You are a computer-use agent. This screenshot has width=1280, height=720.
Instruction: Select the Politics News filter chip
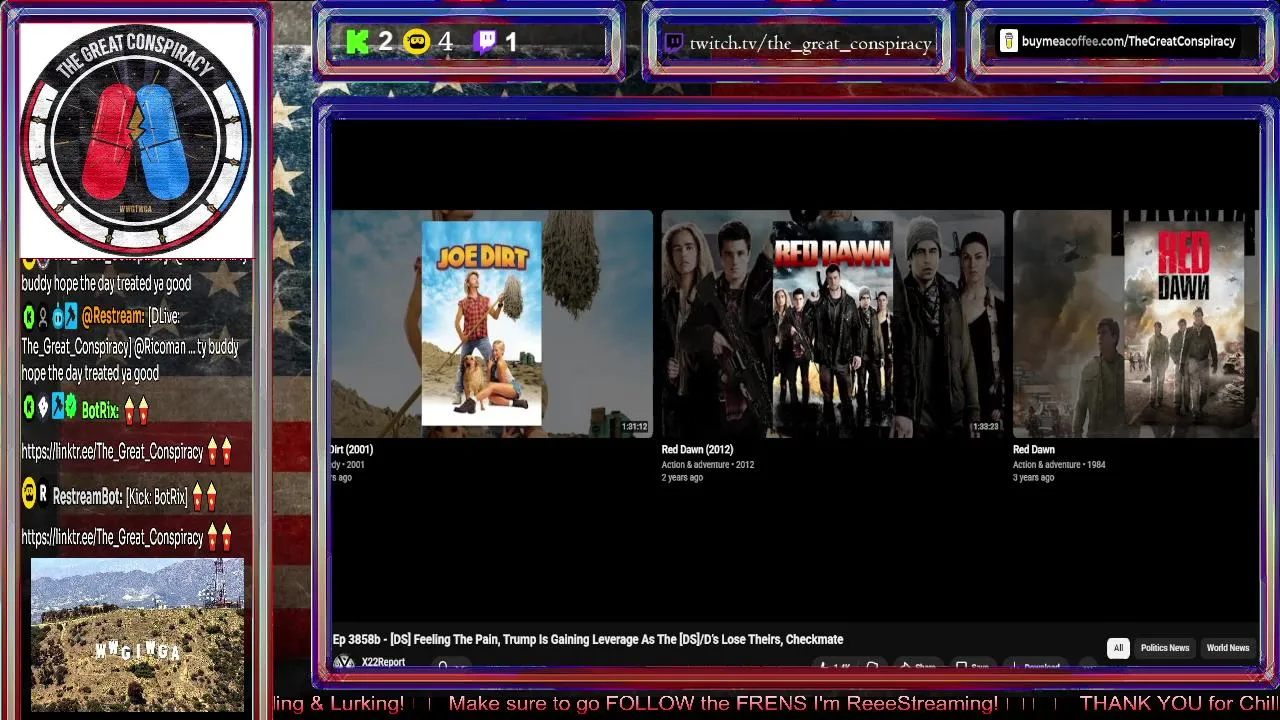click(x=1165, y=648)
